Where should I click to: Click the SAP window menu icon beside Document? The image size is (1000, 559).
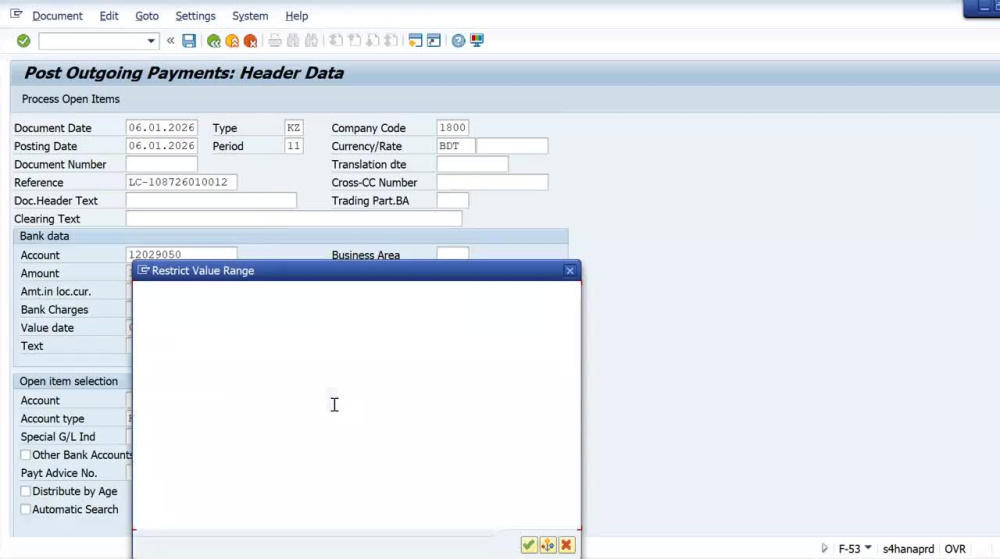[16, 14]
